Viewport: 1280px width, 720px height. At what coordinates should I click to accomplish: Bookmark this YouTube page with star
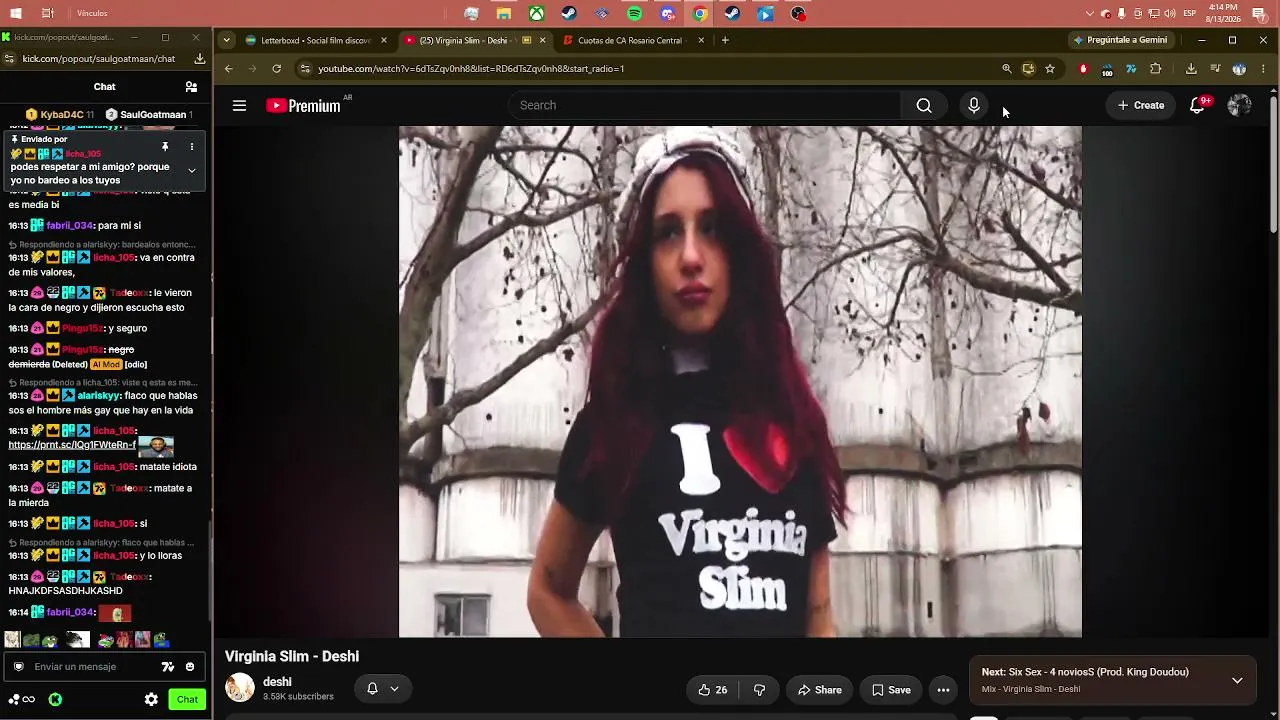[1050, 69]
